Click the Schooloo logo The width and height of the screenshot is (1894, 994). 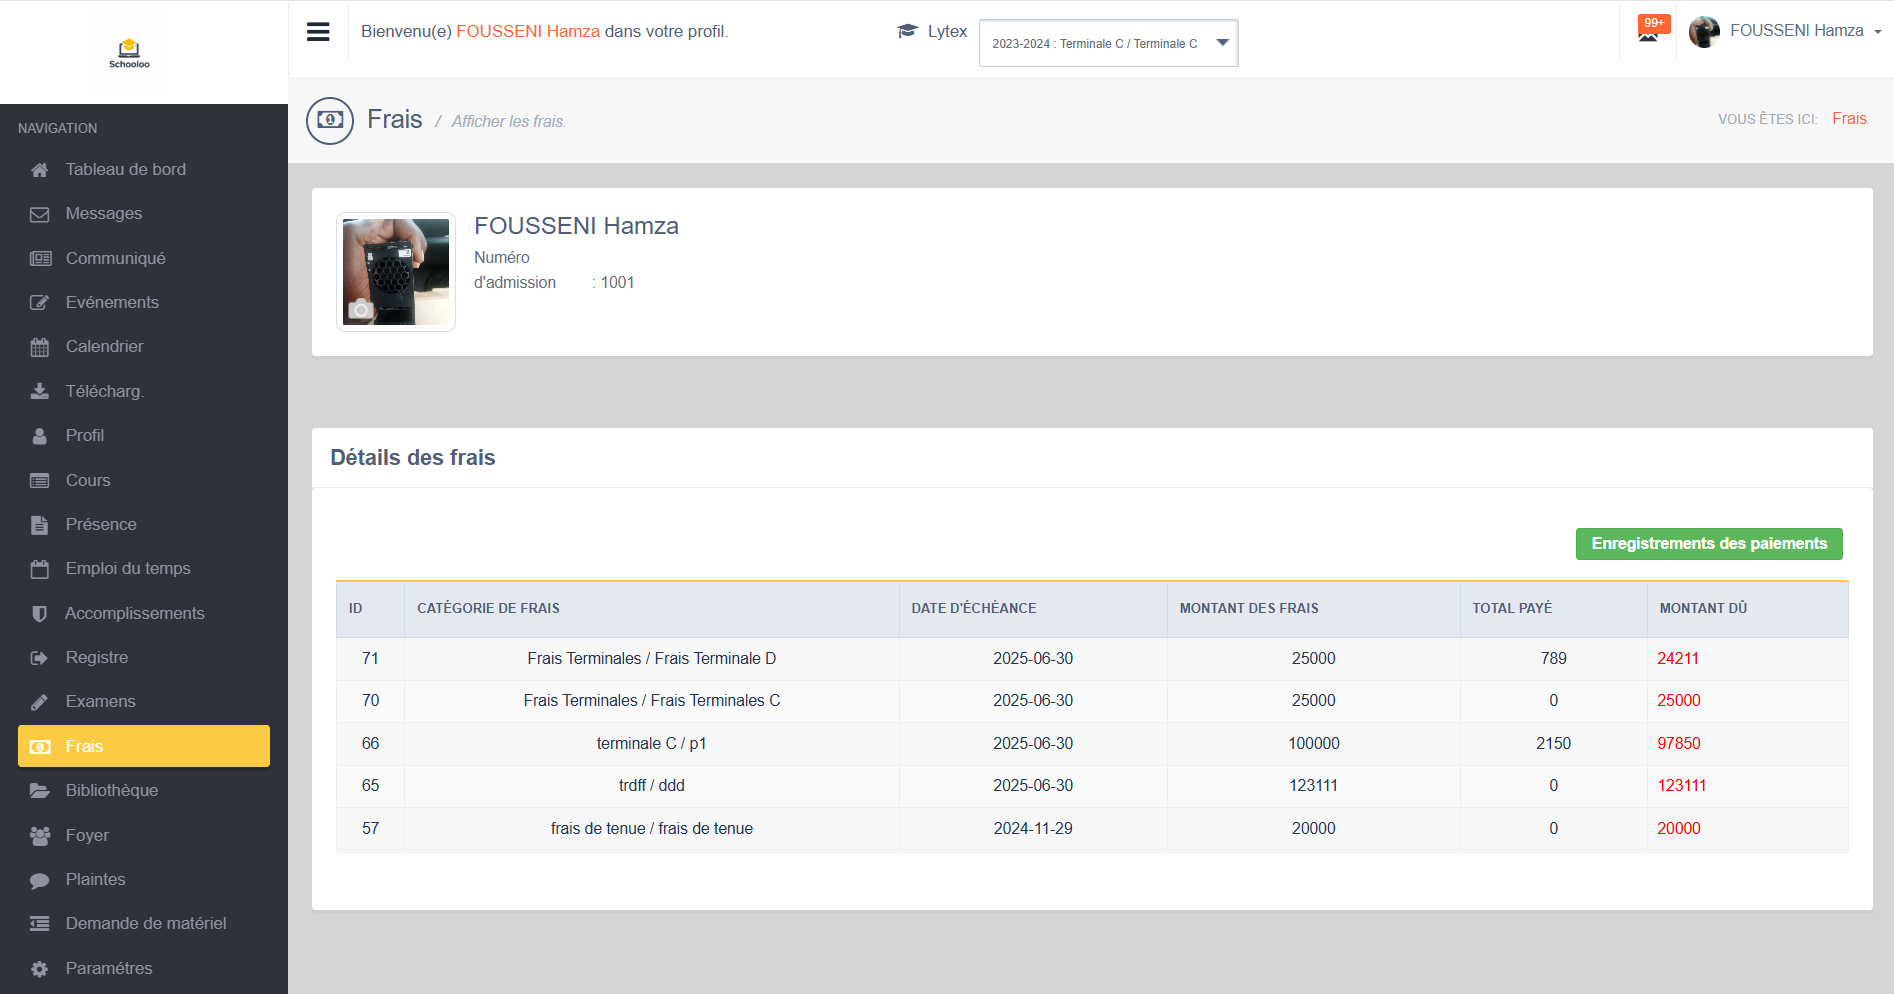point(129,53)
